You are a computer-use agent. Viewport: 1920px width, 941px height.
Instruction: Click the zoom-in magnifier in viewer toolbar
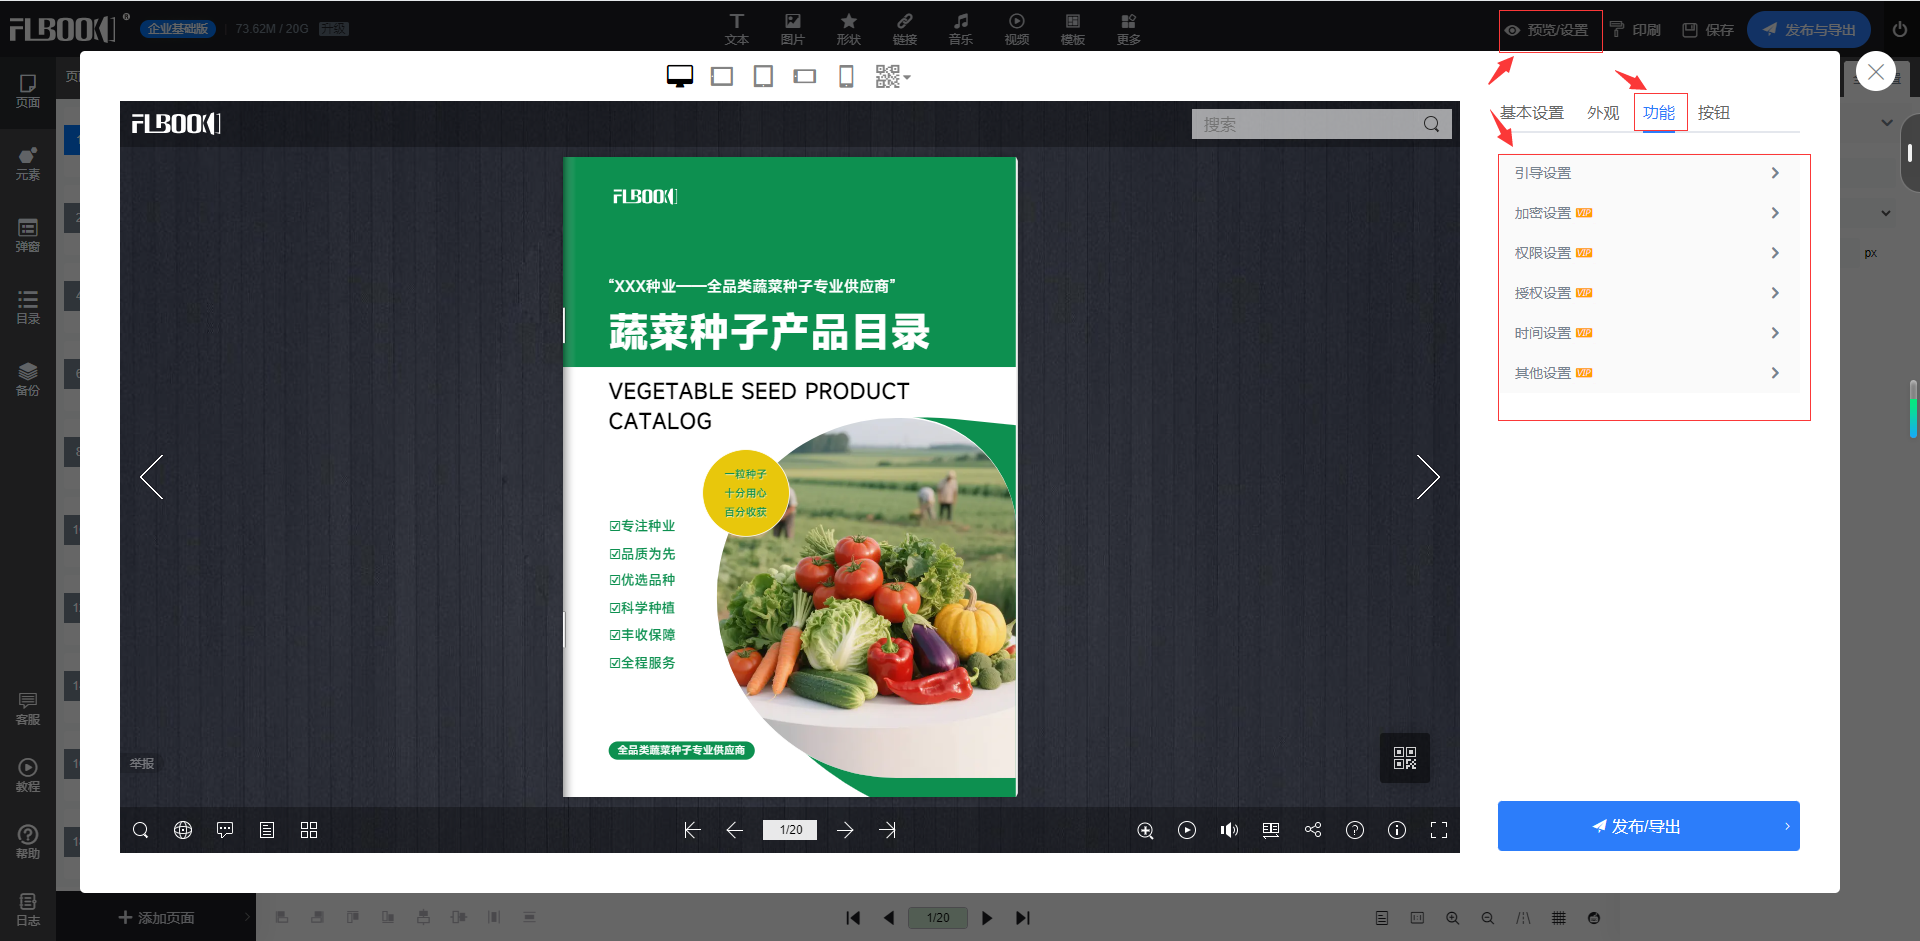(x=1145, y=830)
